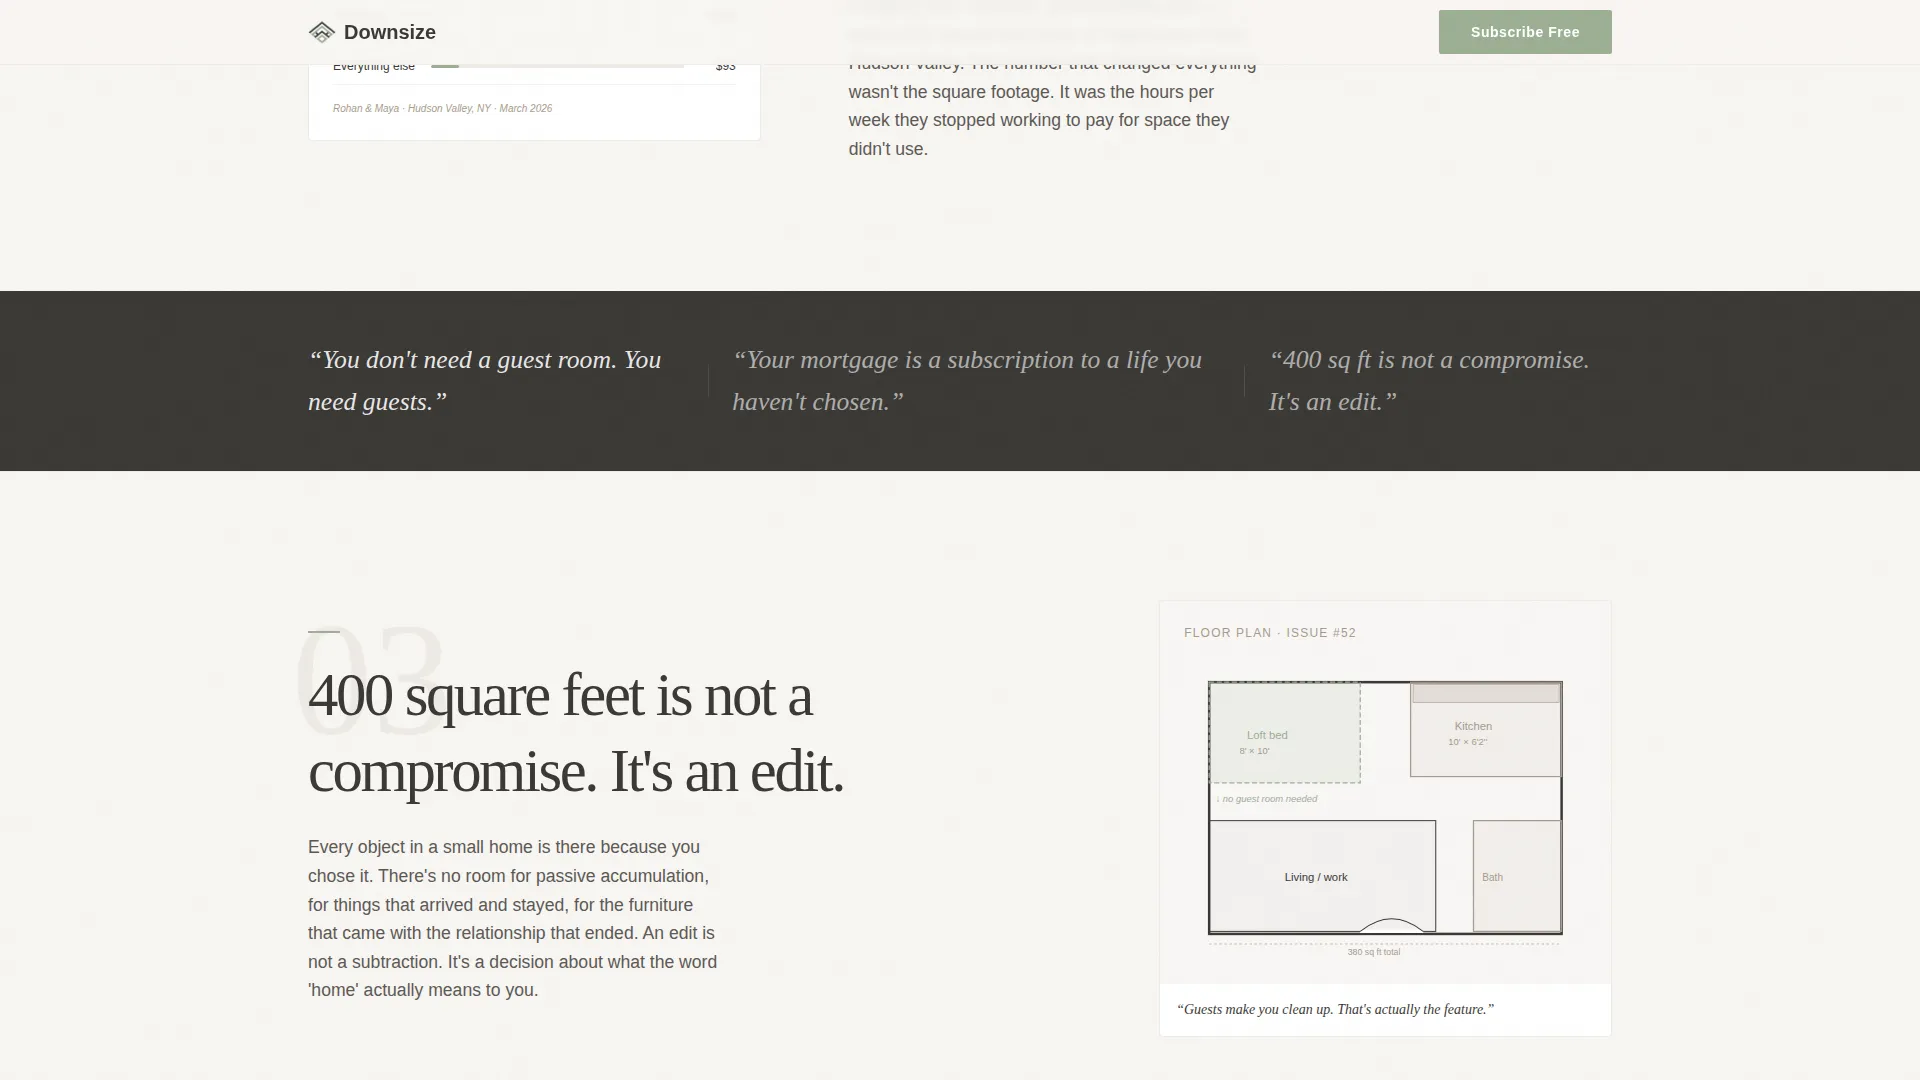
Task: Click the heading "400 square feet is not a compromise"
Action: [576, 733]
